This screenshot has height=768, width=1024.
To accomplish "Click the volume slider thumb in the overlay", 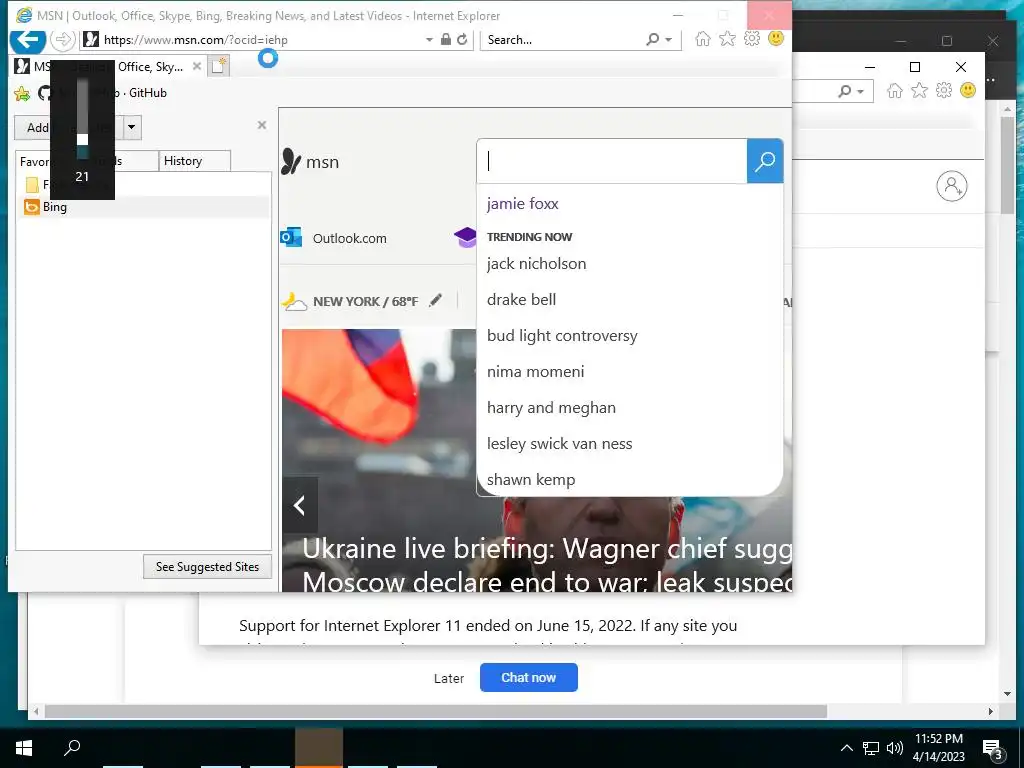I will point(82,139).
